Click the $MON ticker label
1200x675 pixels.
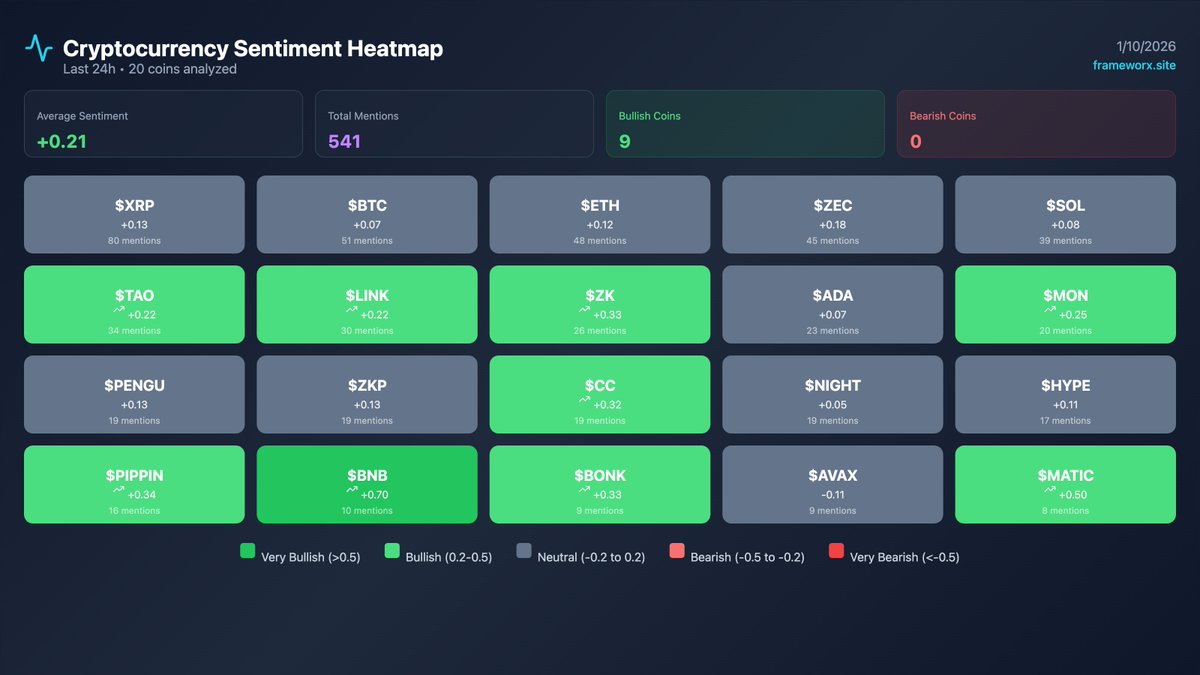click(x=1066, y=296)
